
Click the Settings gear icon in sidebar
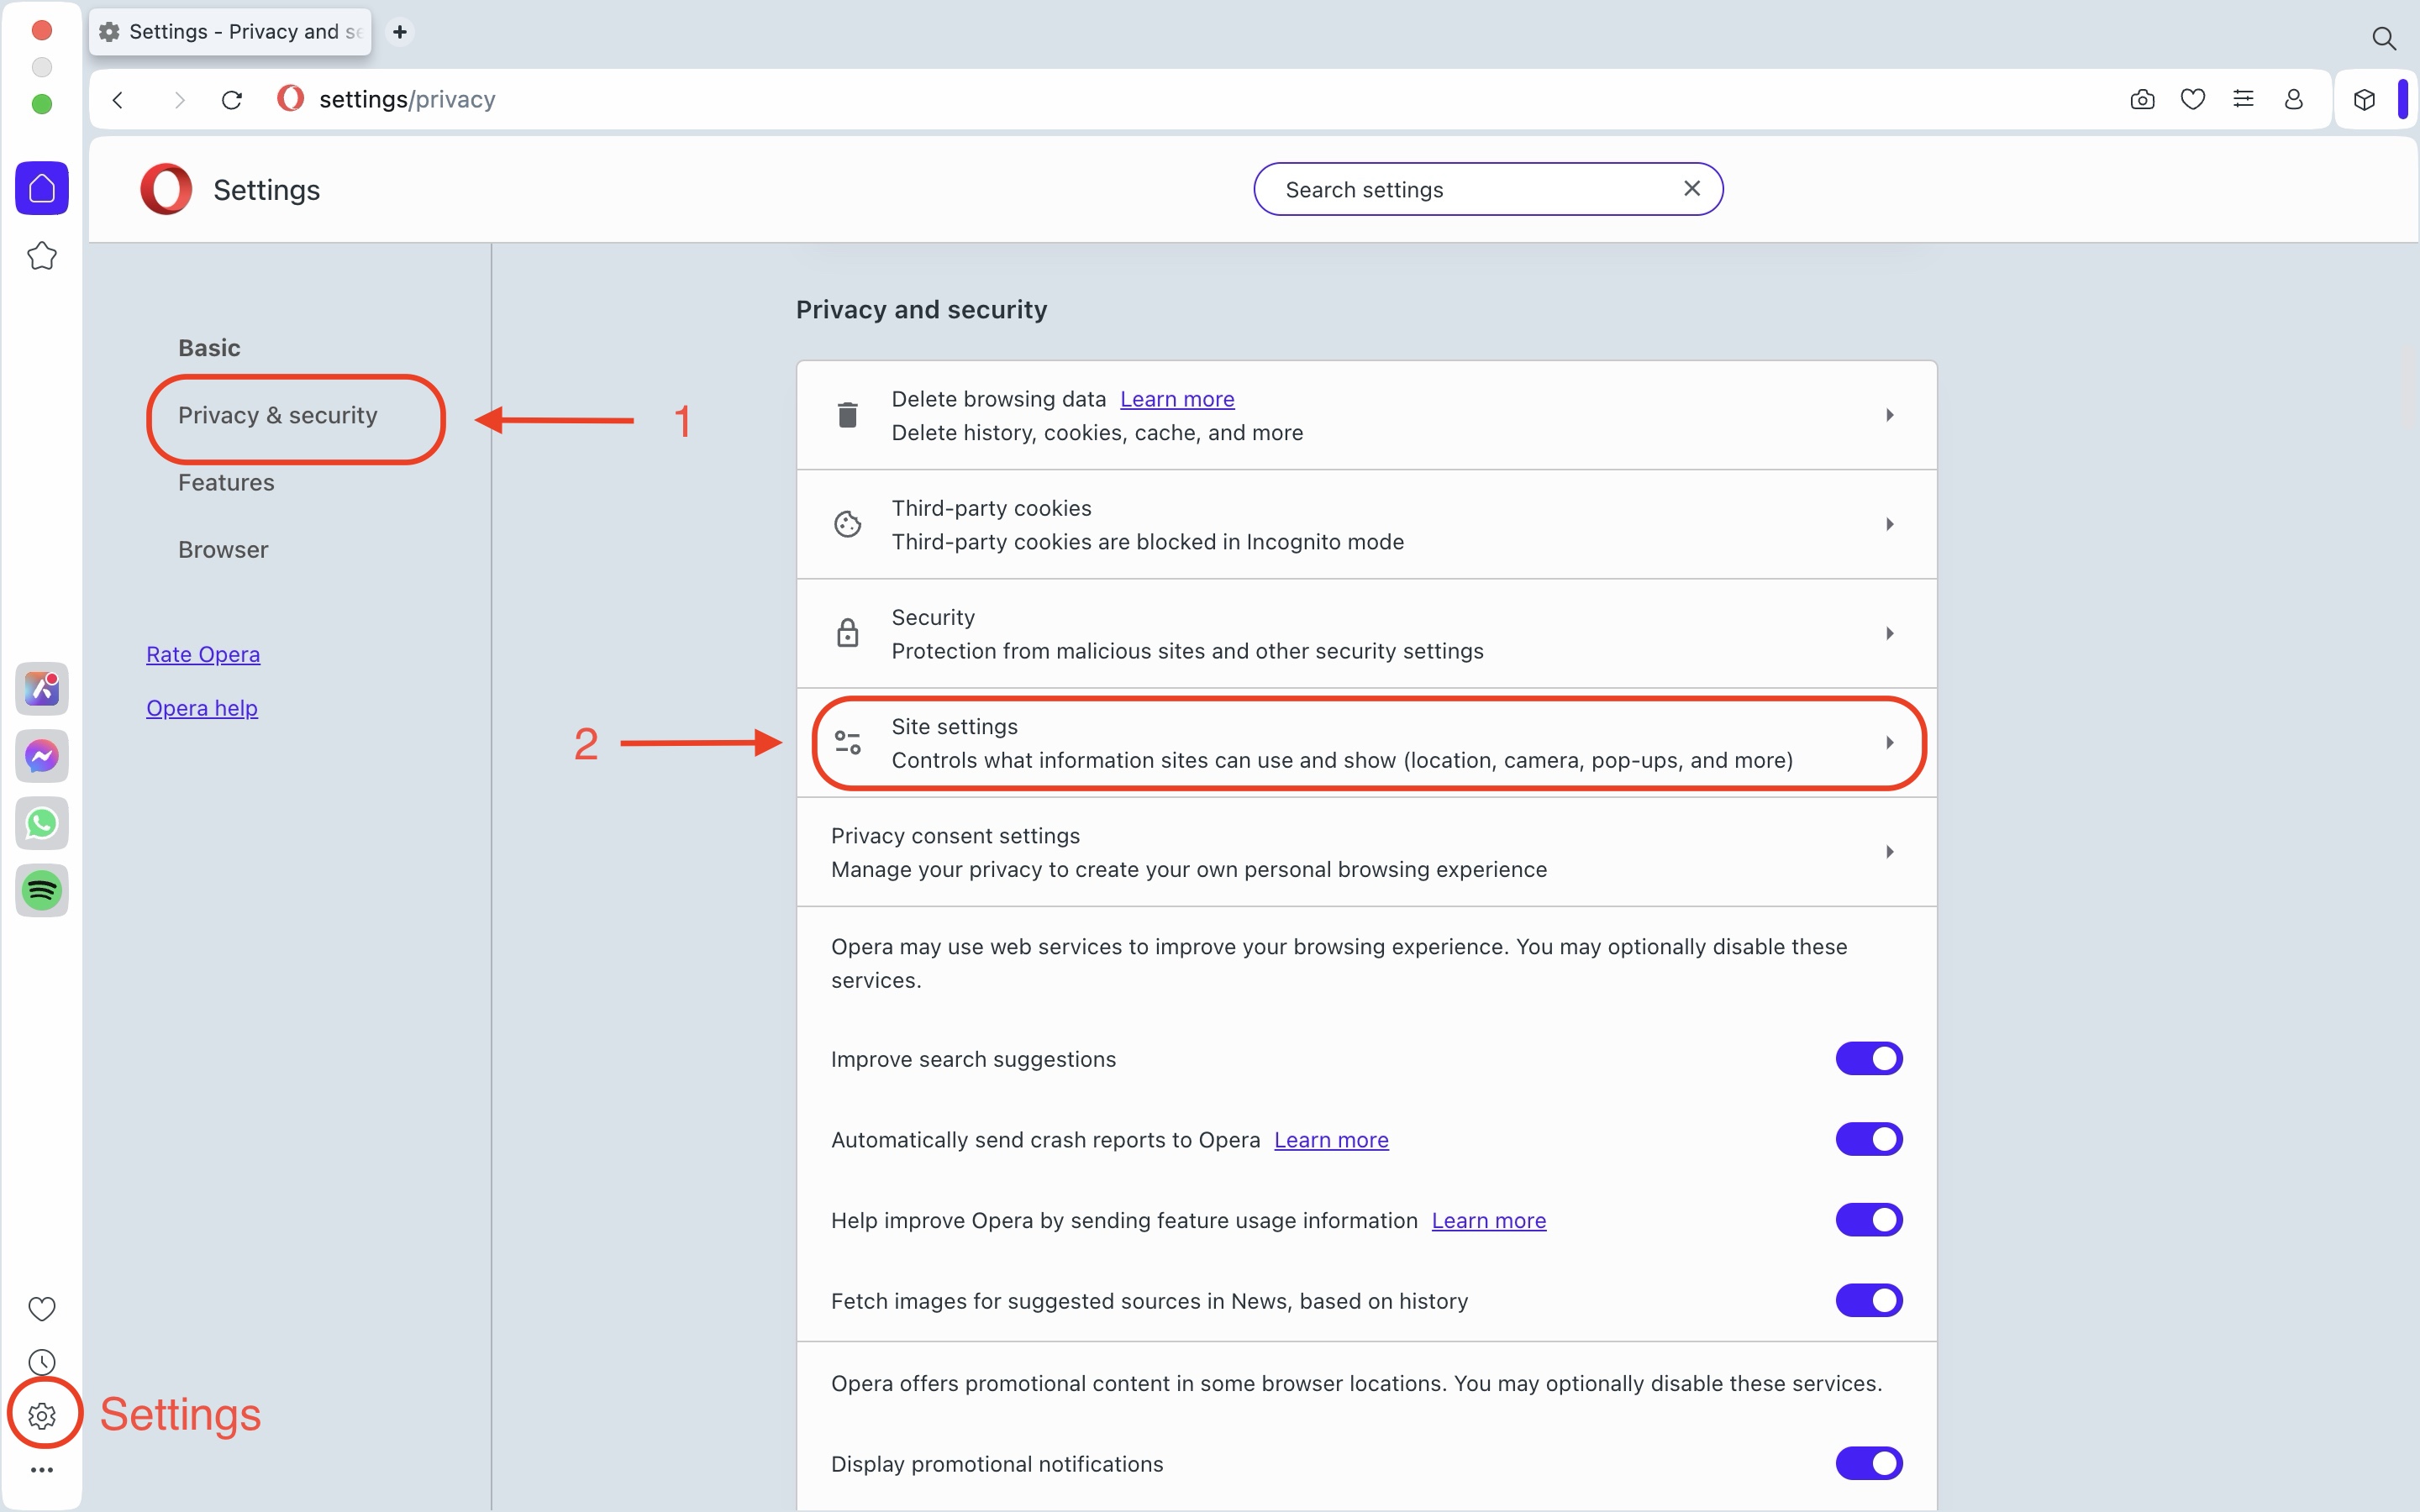[42, 1415]
